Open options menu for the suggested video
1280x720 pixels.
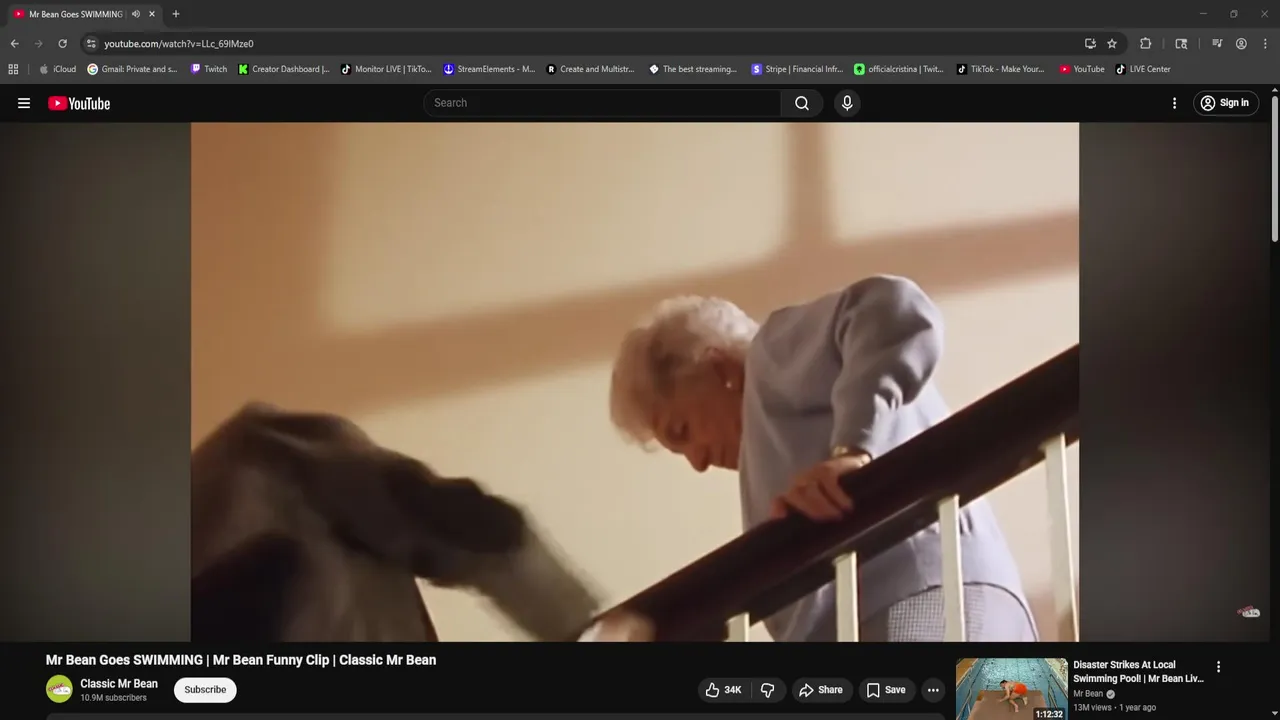coord(1218,667)
